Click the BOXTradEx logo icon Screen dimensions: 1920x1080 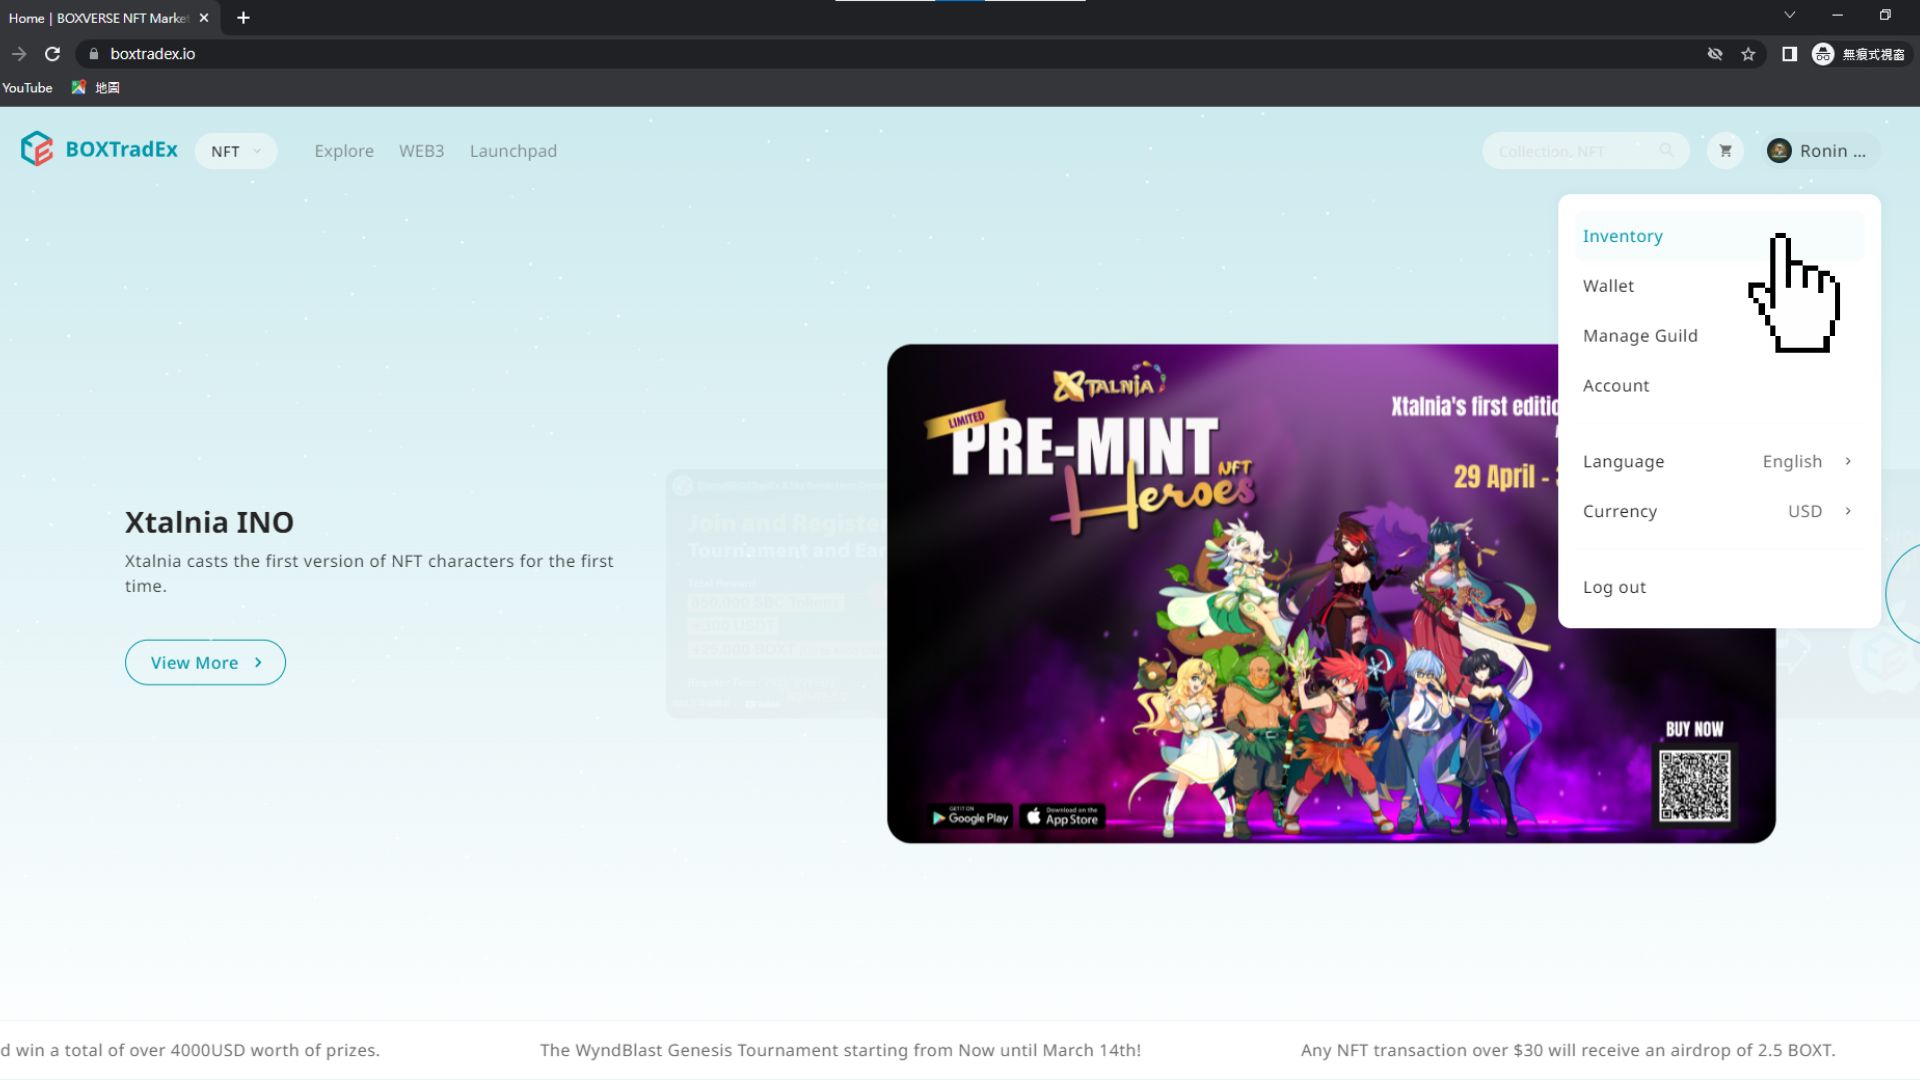[x=37, y=149]
